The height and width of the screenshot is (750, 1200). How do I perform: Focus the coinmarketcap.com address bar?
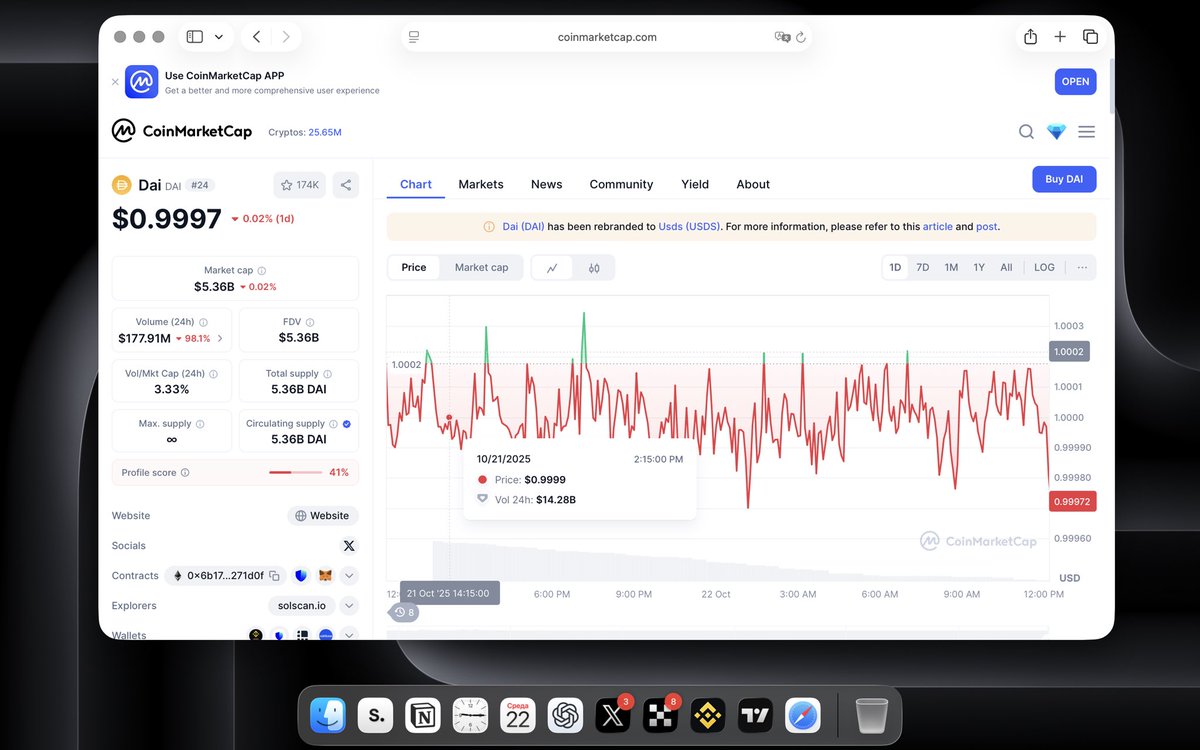pyautogui.click(x=607, y=37)
